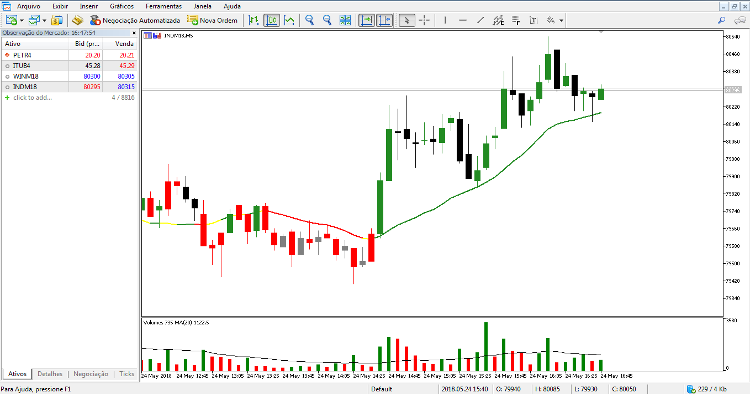Select the WINM18 symbol row

pos(69,76)
